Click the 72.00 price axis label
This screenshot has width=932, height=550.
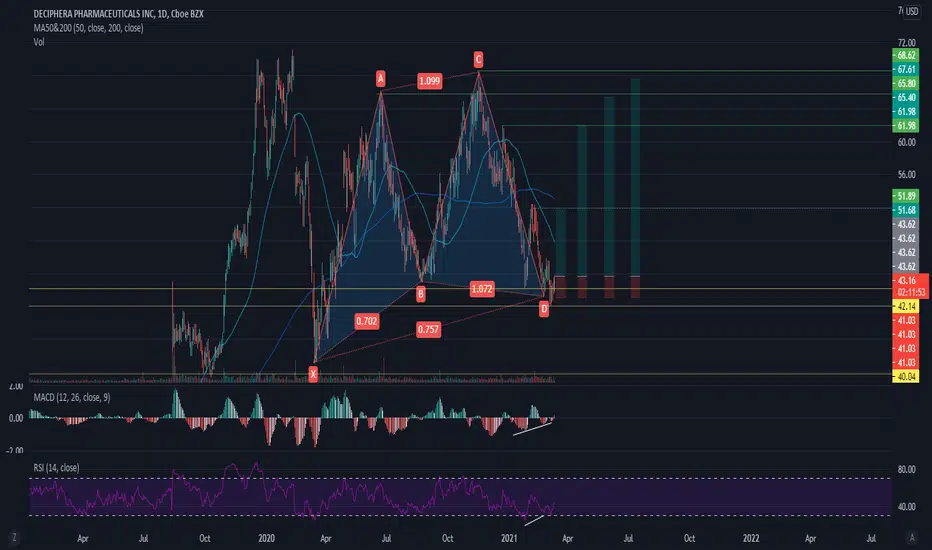906,43
